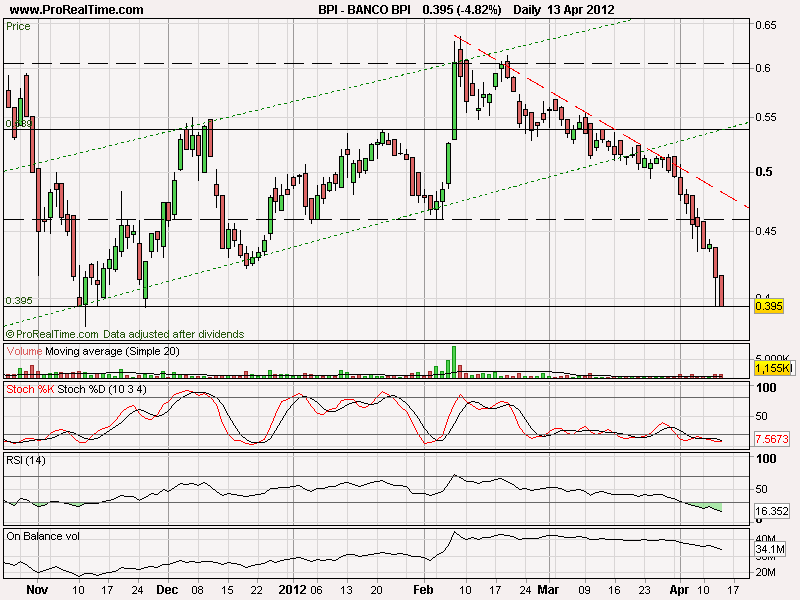The image size is (800, 600).
Task: Click the RSI (14) indicator label
Action: pos(26,460)
